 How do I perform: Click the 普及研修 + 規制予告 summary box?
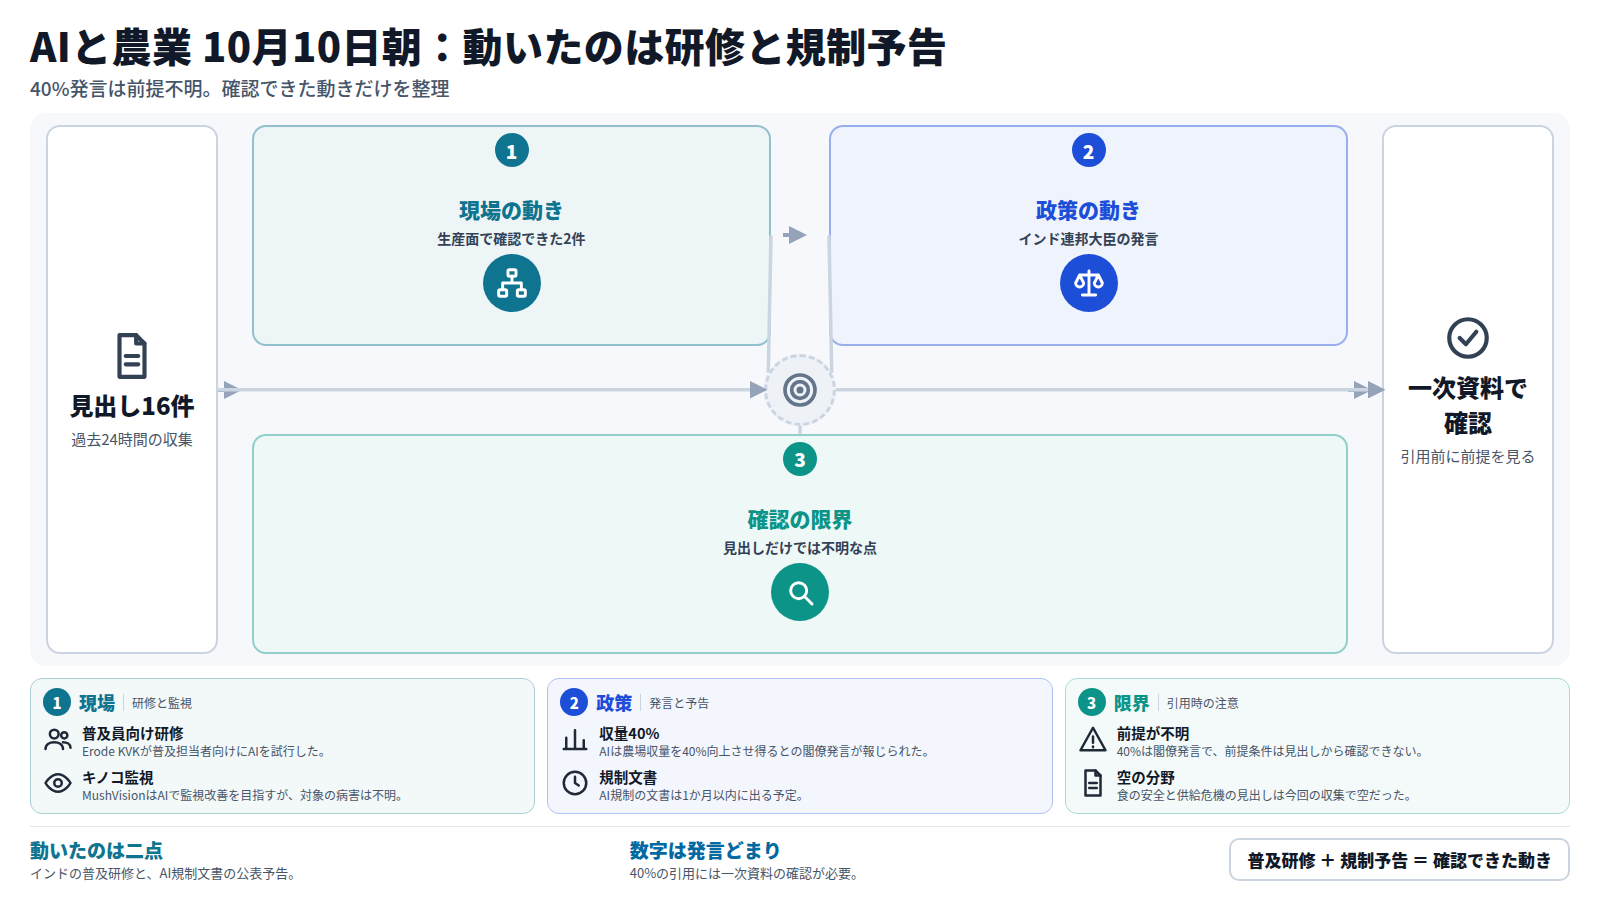click(x=1399, y=860)
